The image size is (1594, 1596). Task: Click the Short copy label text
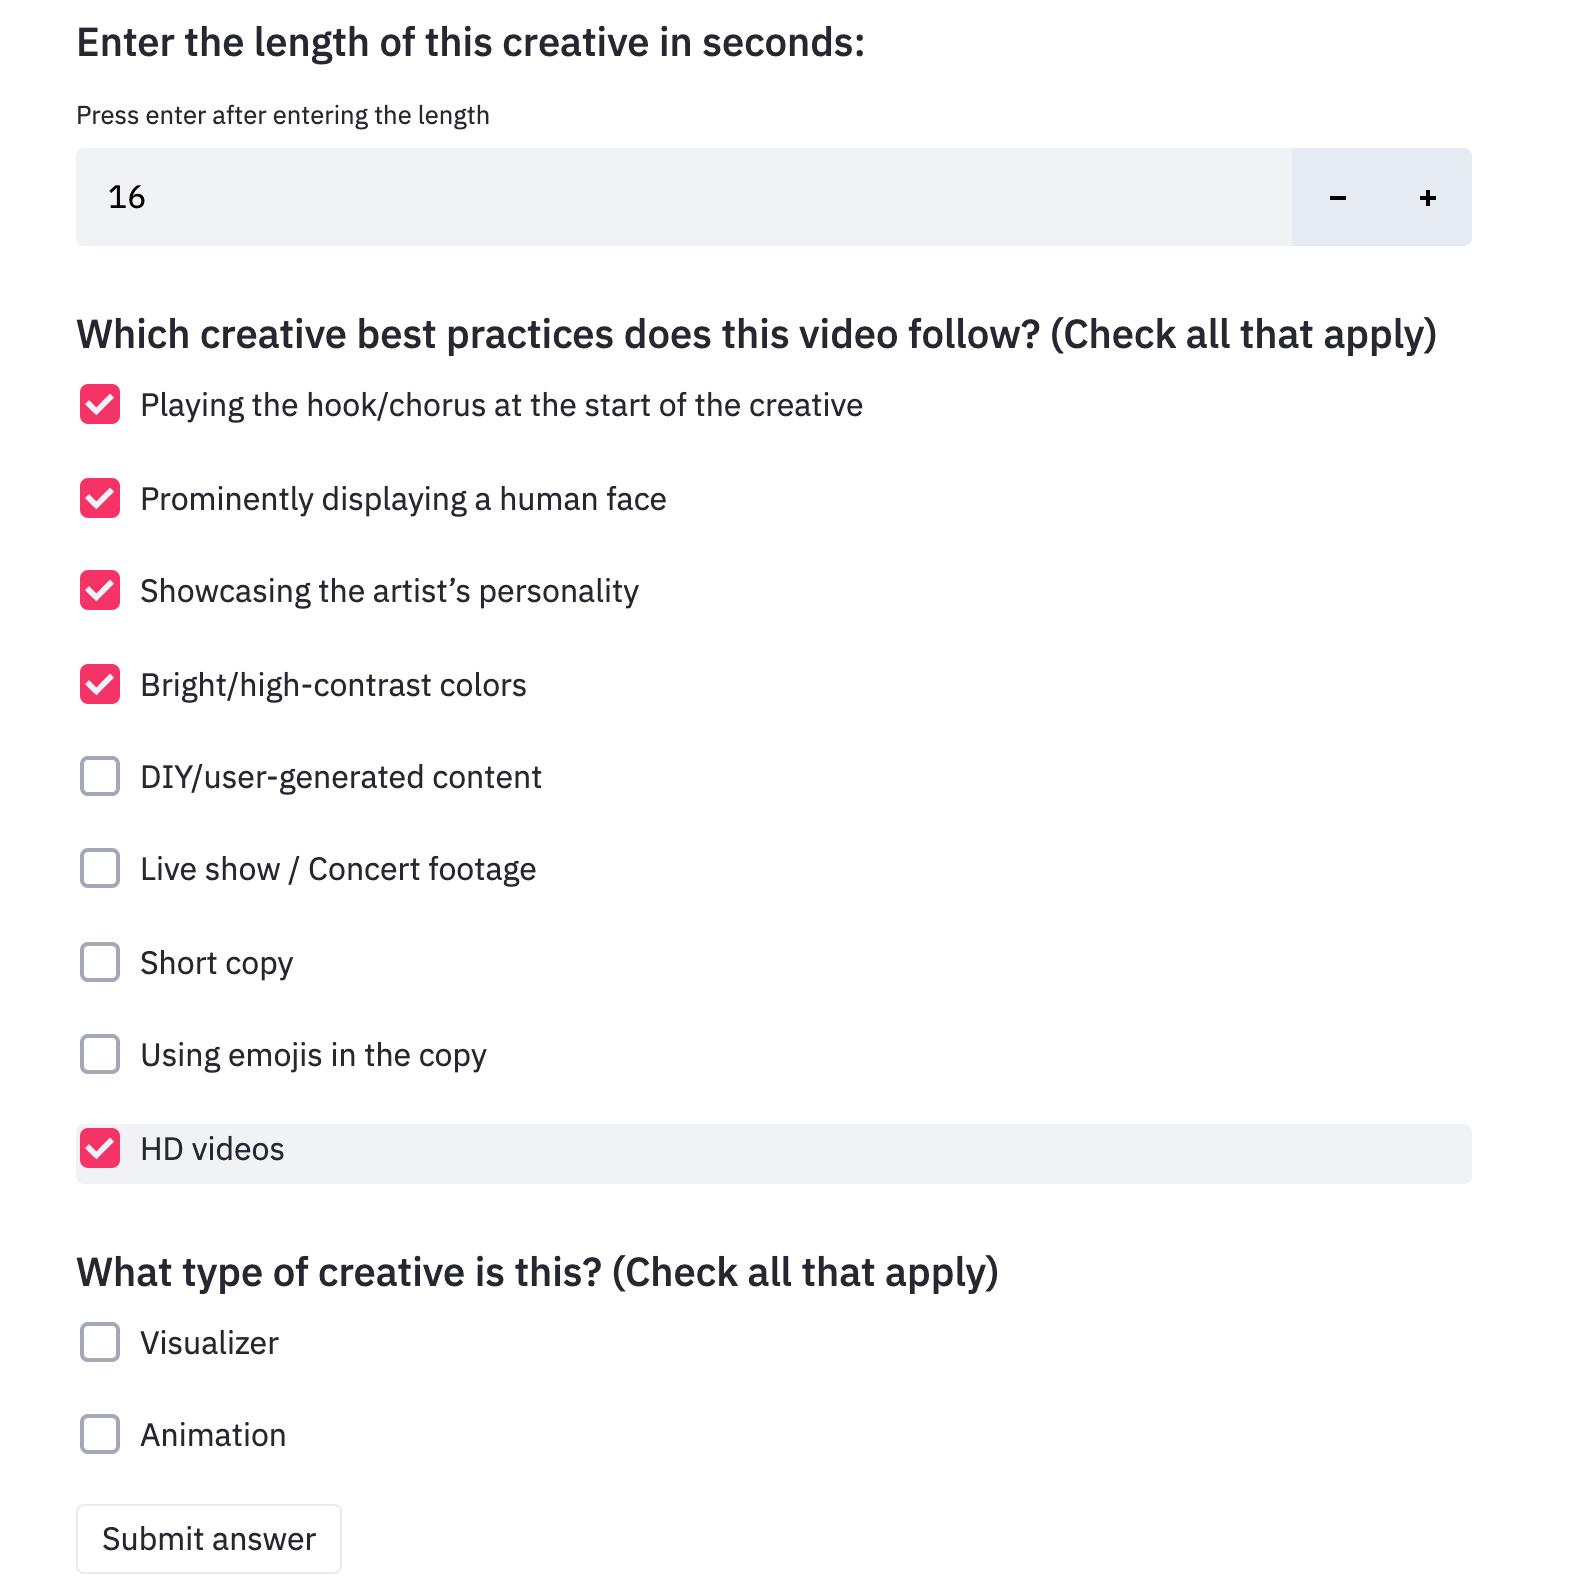pos(216,963)
